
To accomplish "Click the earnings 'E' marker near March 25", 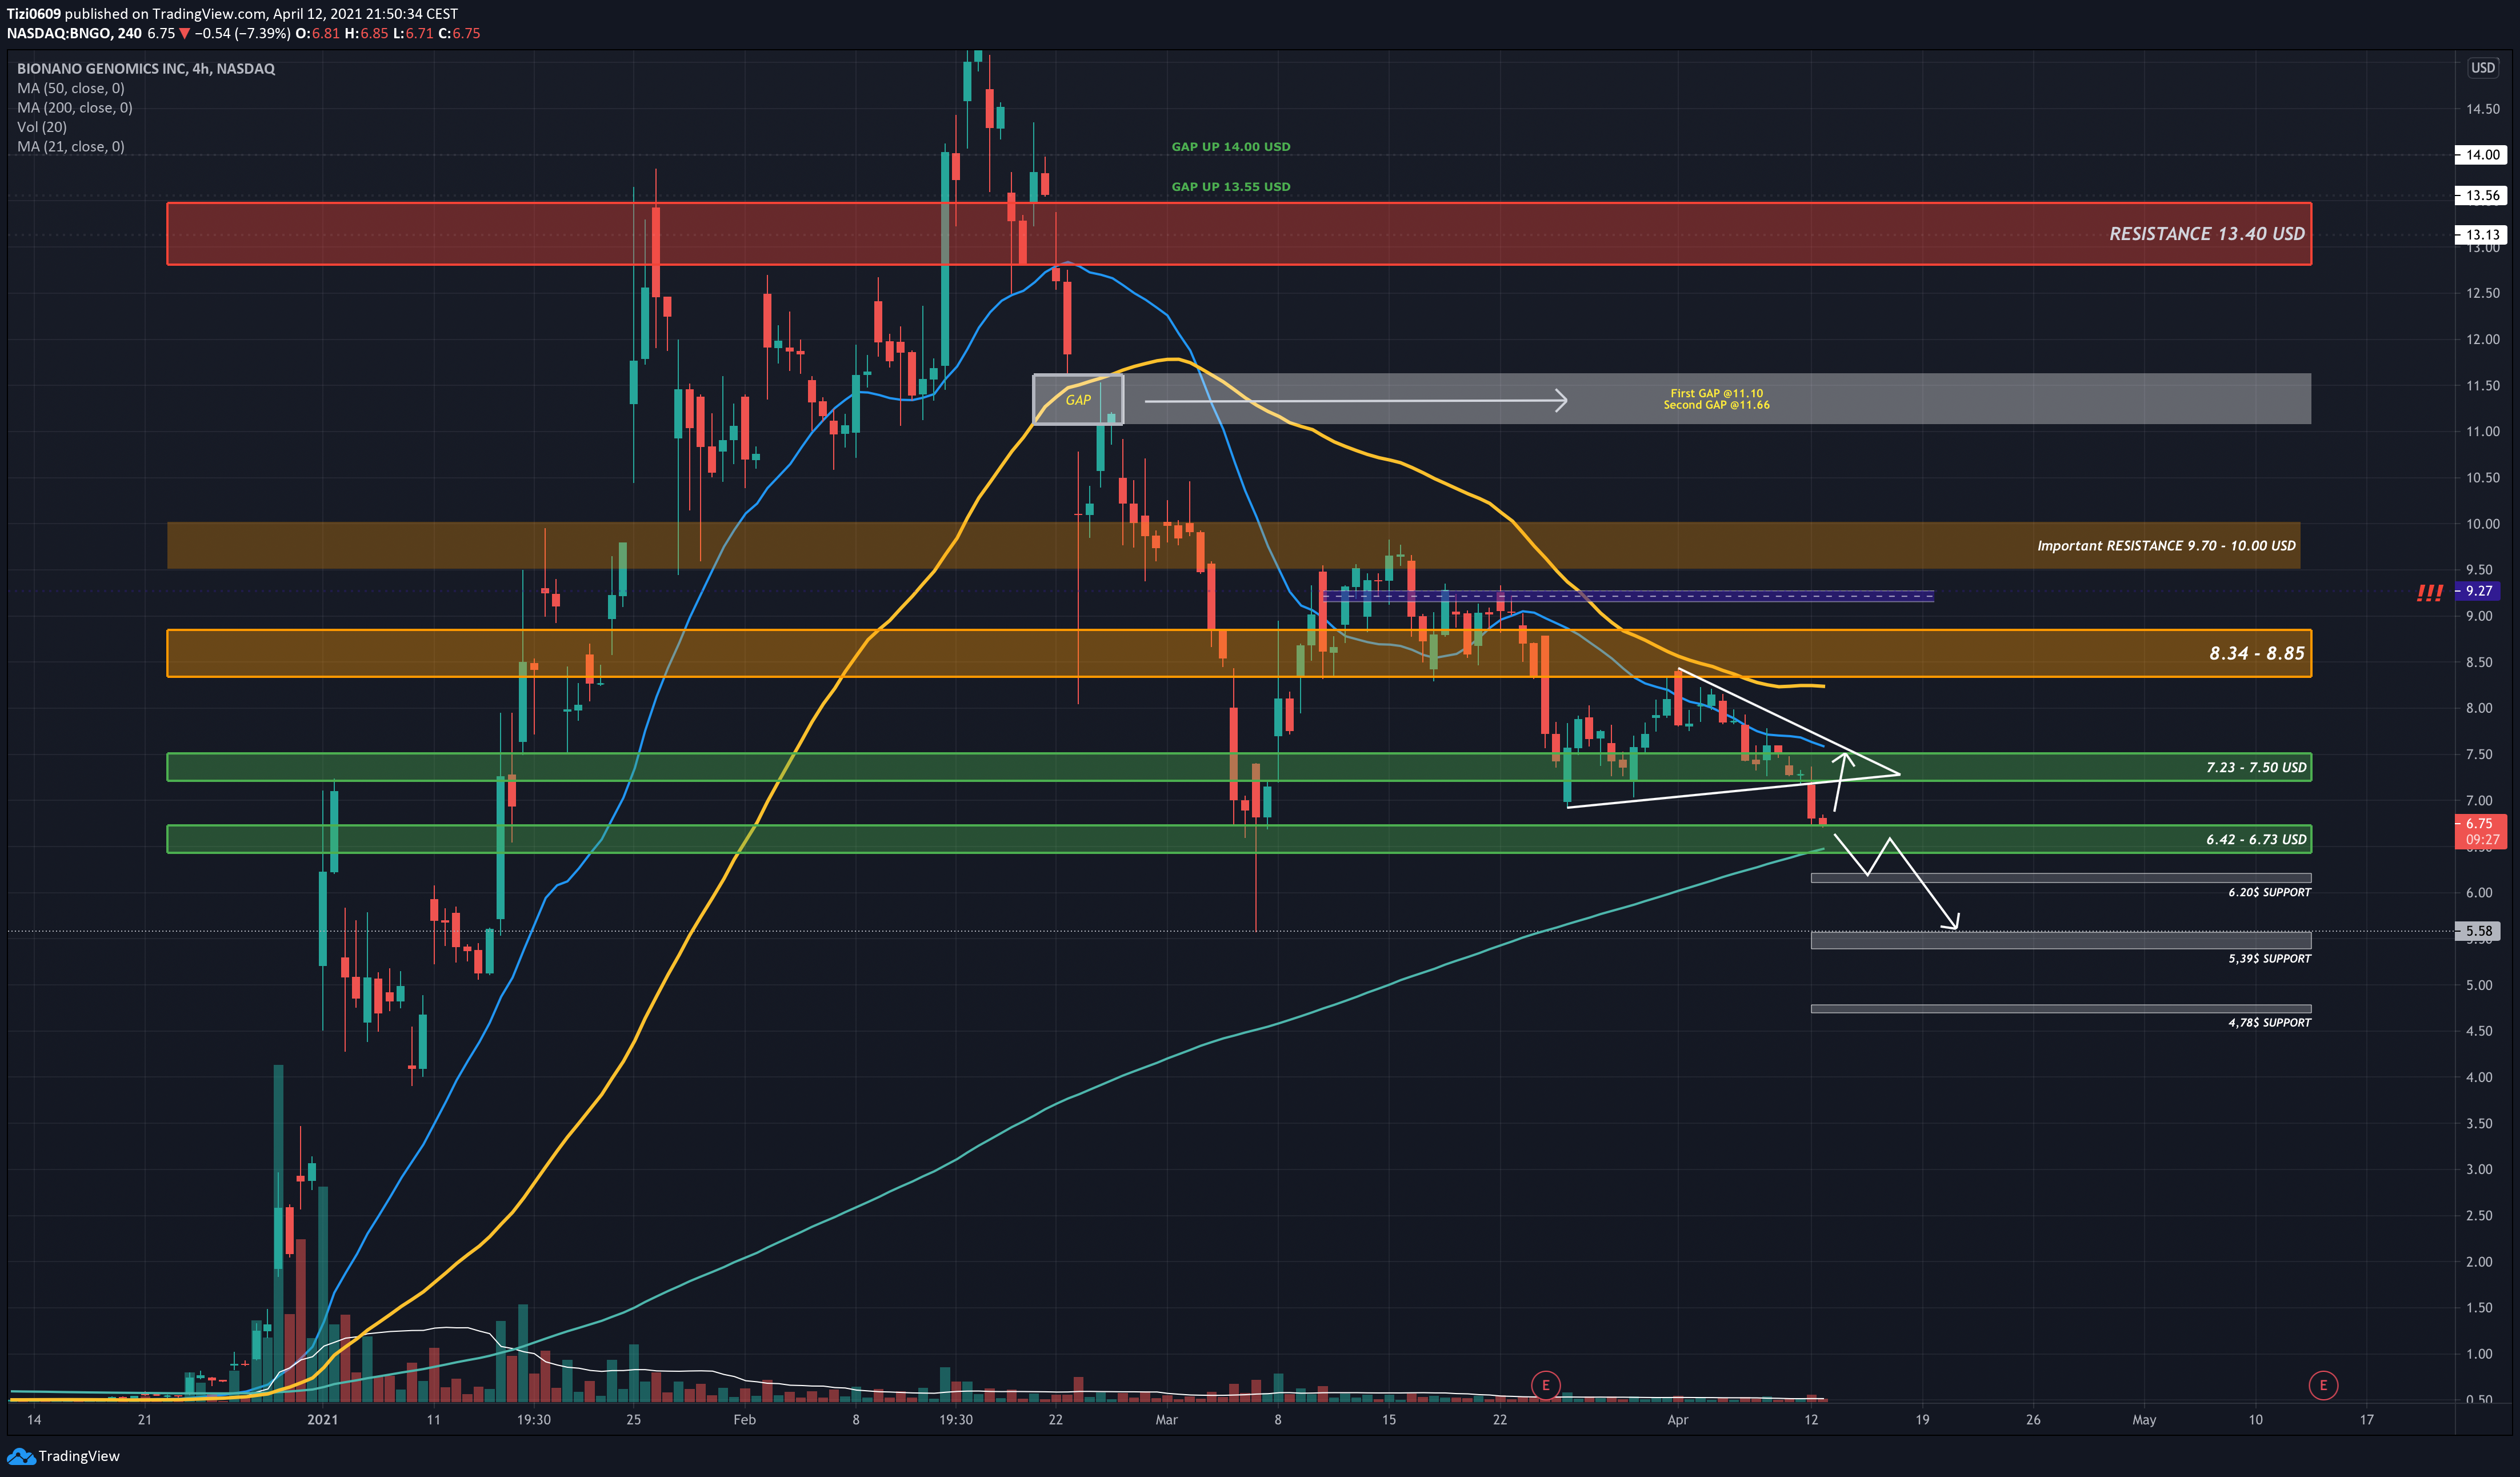I will [1545, 1385].
